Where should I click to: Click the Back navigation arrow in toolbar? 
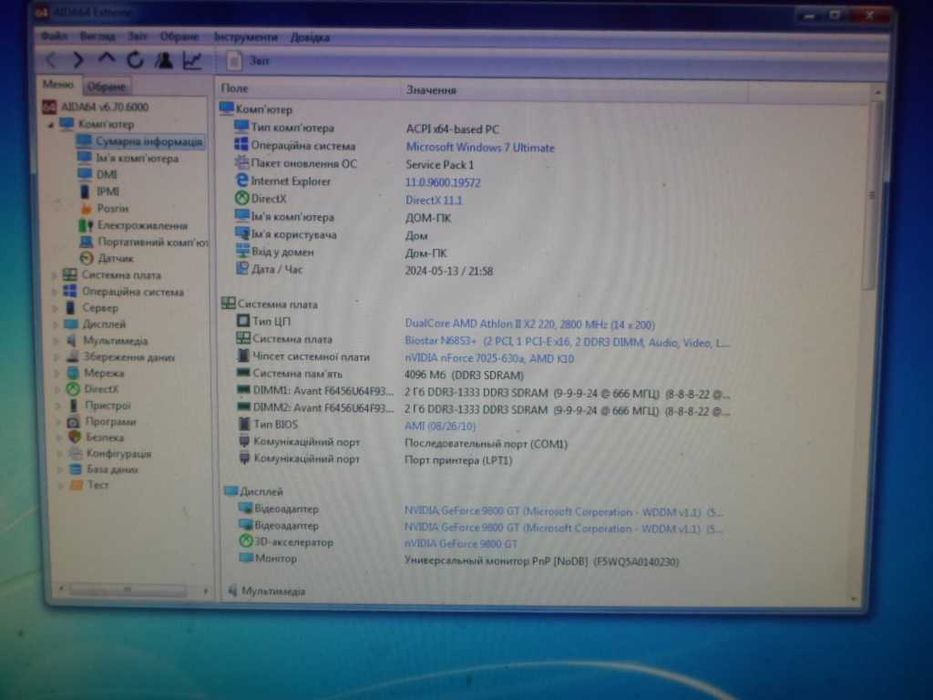tap(51, 60)
